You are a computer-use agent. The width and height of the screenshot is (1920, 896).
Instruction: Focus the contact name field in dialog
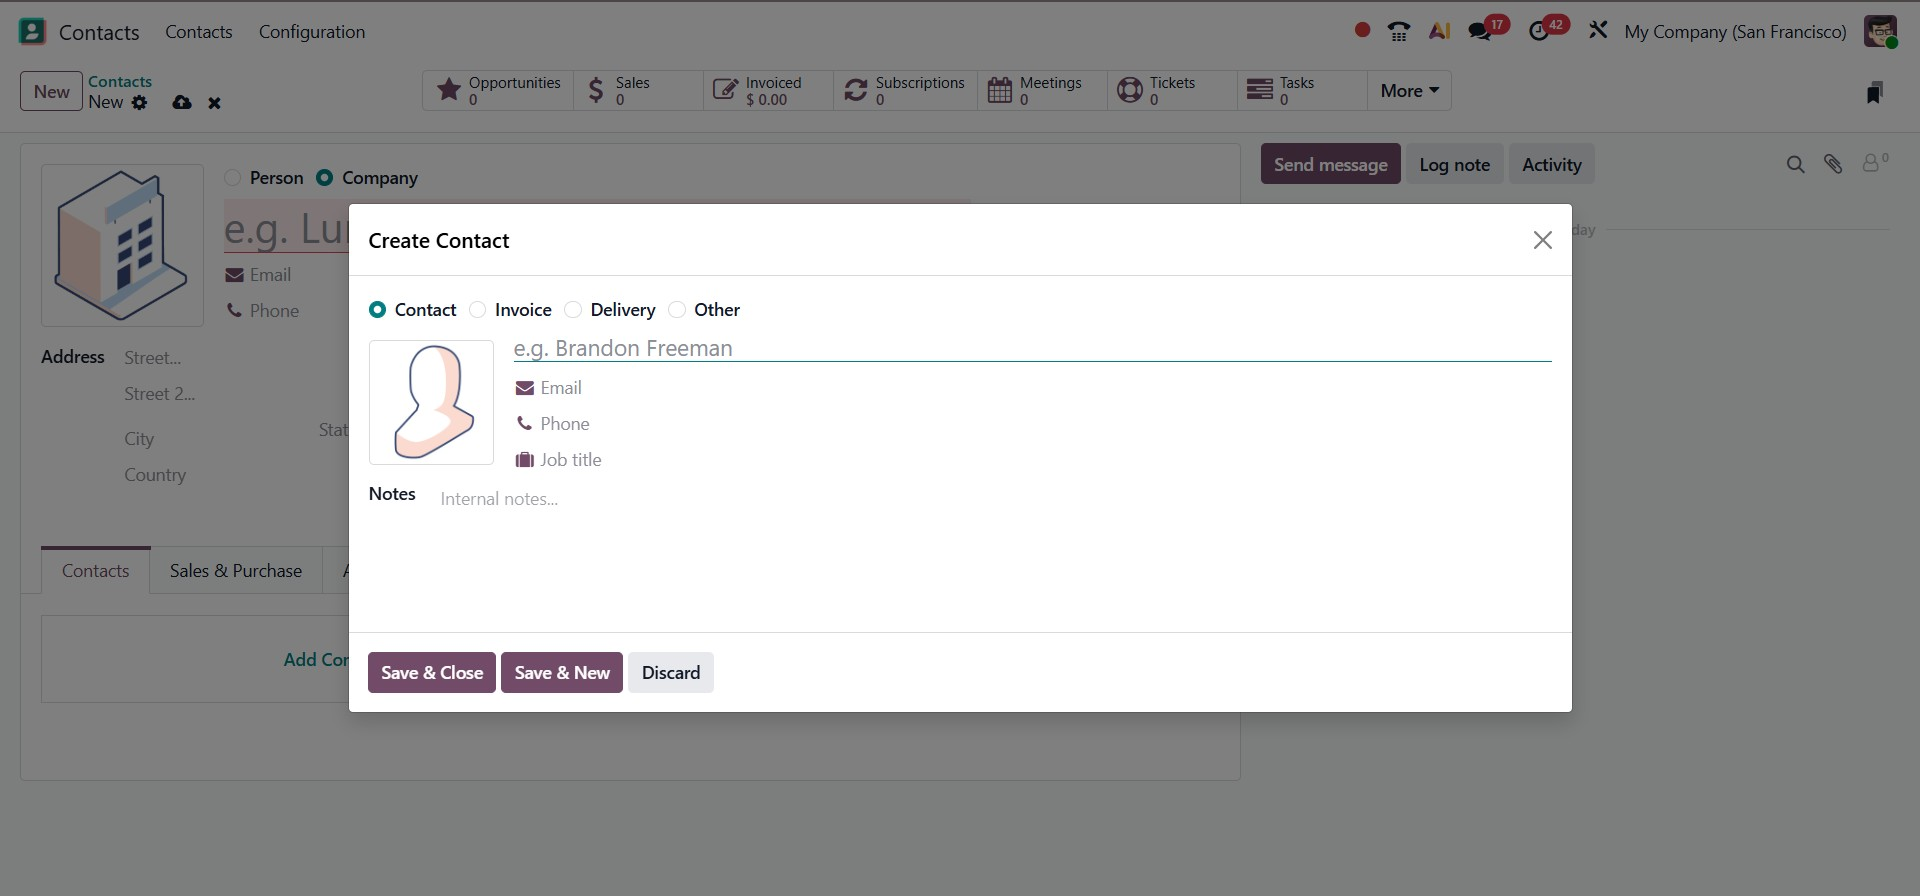[1032, 348]
